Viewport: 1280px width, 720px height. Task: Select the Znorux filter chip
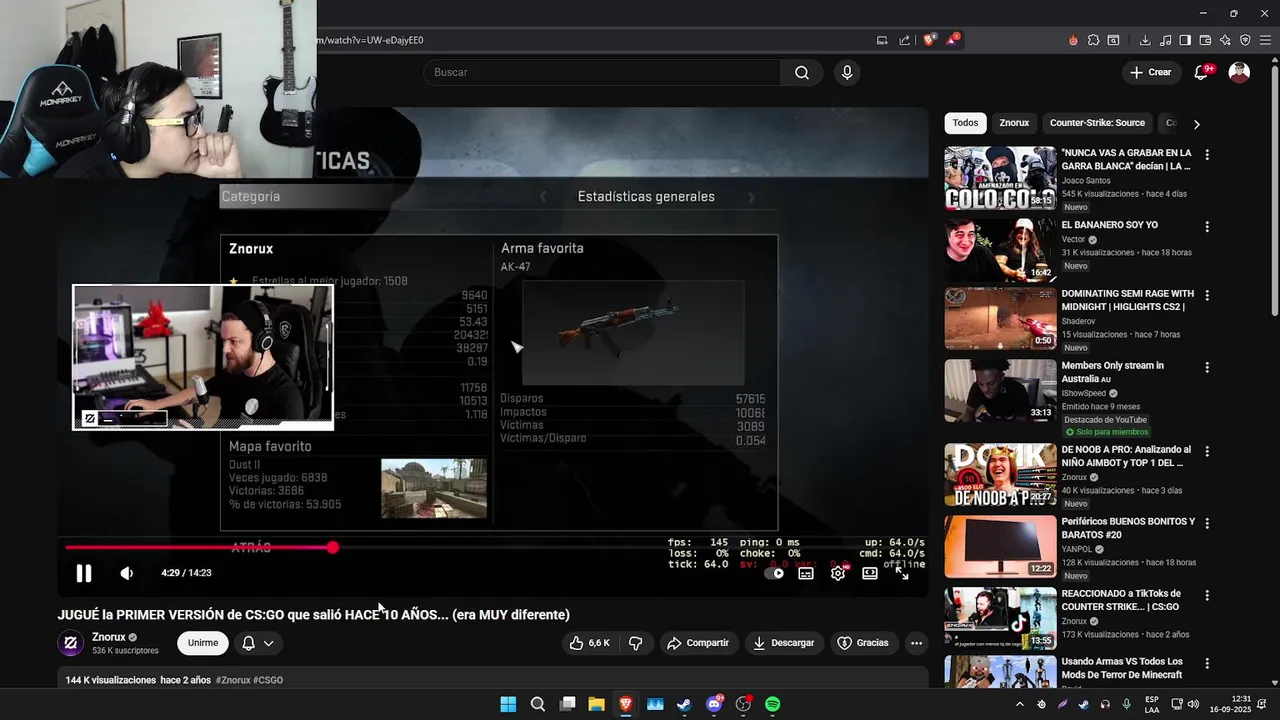point(1014,123)
